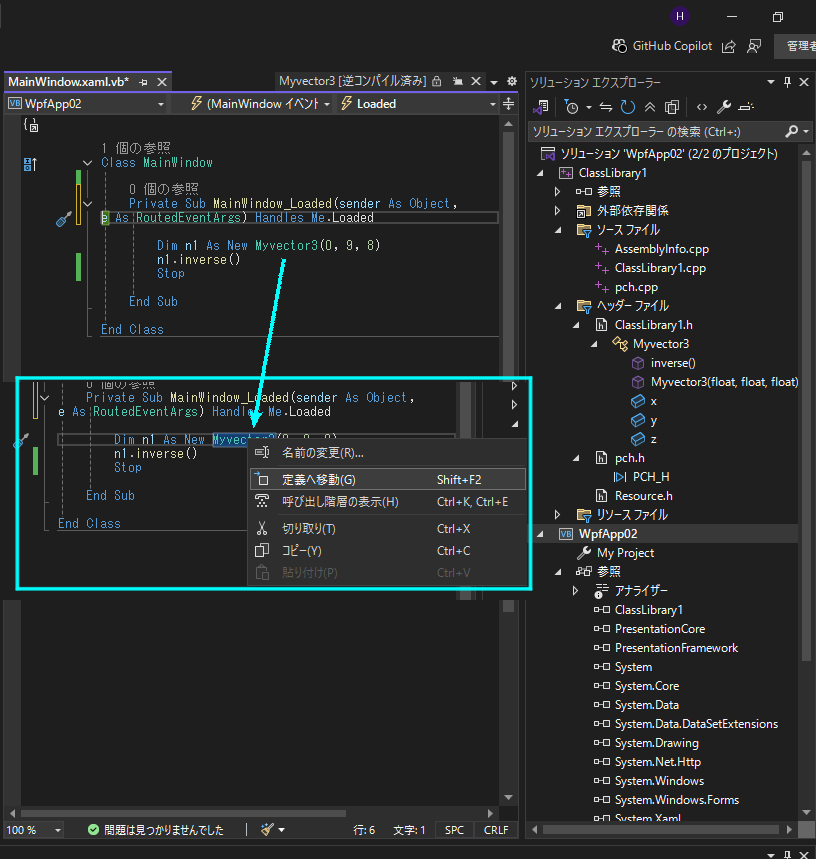This screenshot has height=859, width=816.
Task: Click the switch views icon in Solution Explorer
Action: (541, 107)
